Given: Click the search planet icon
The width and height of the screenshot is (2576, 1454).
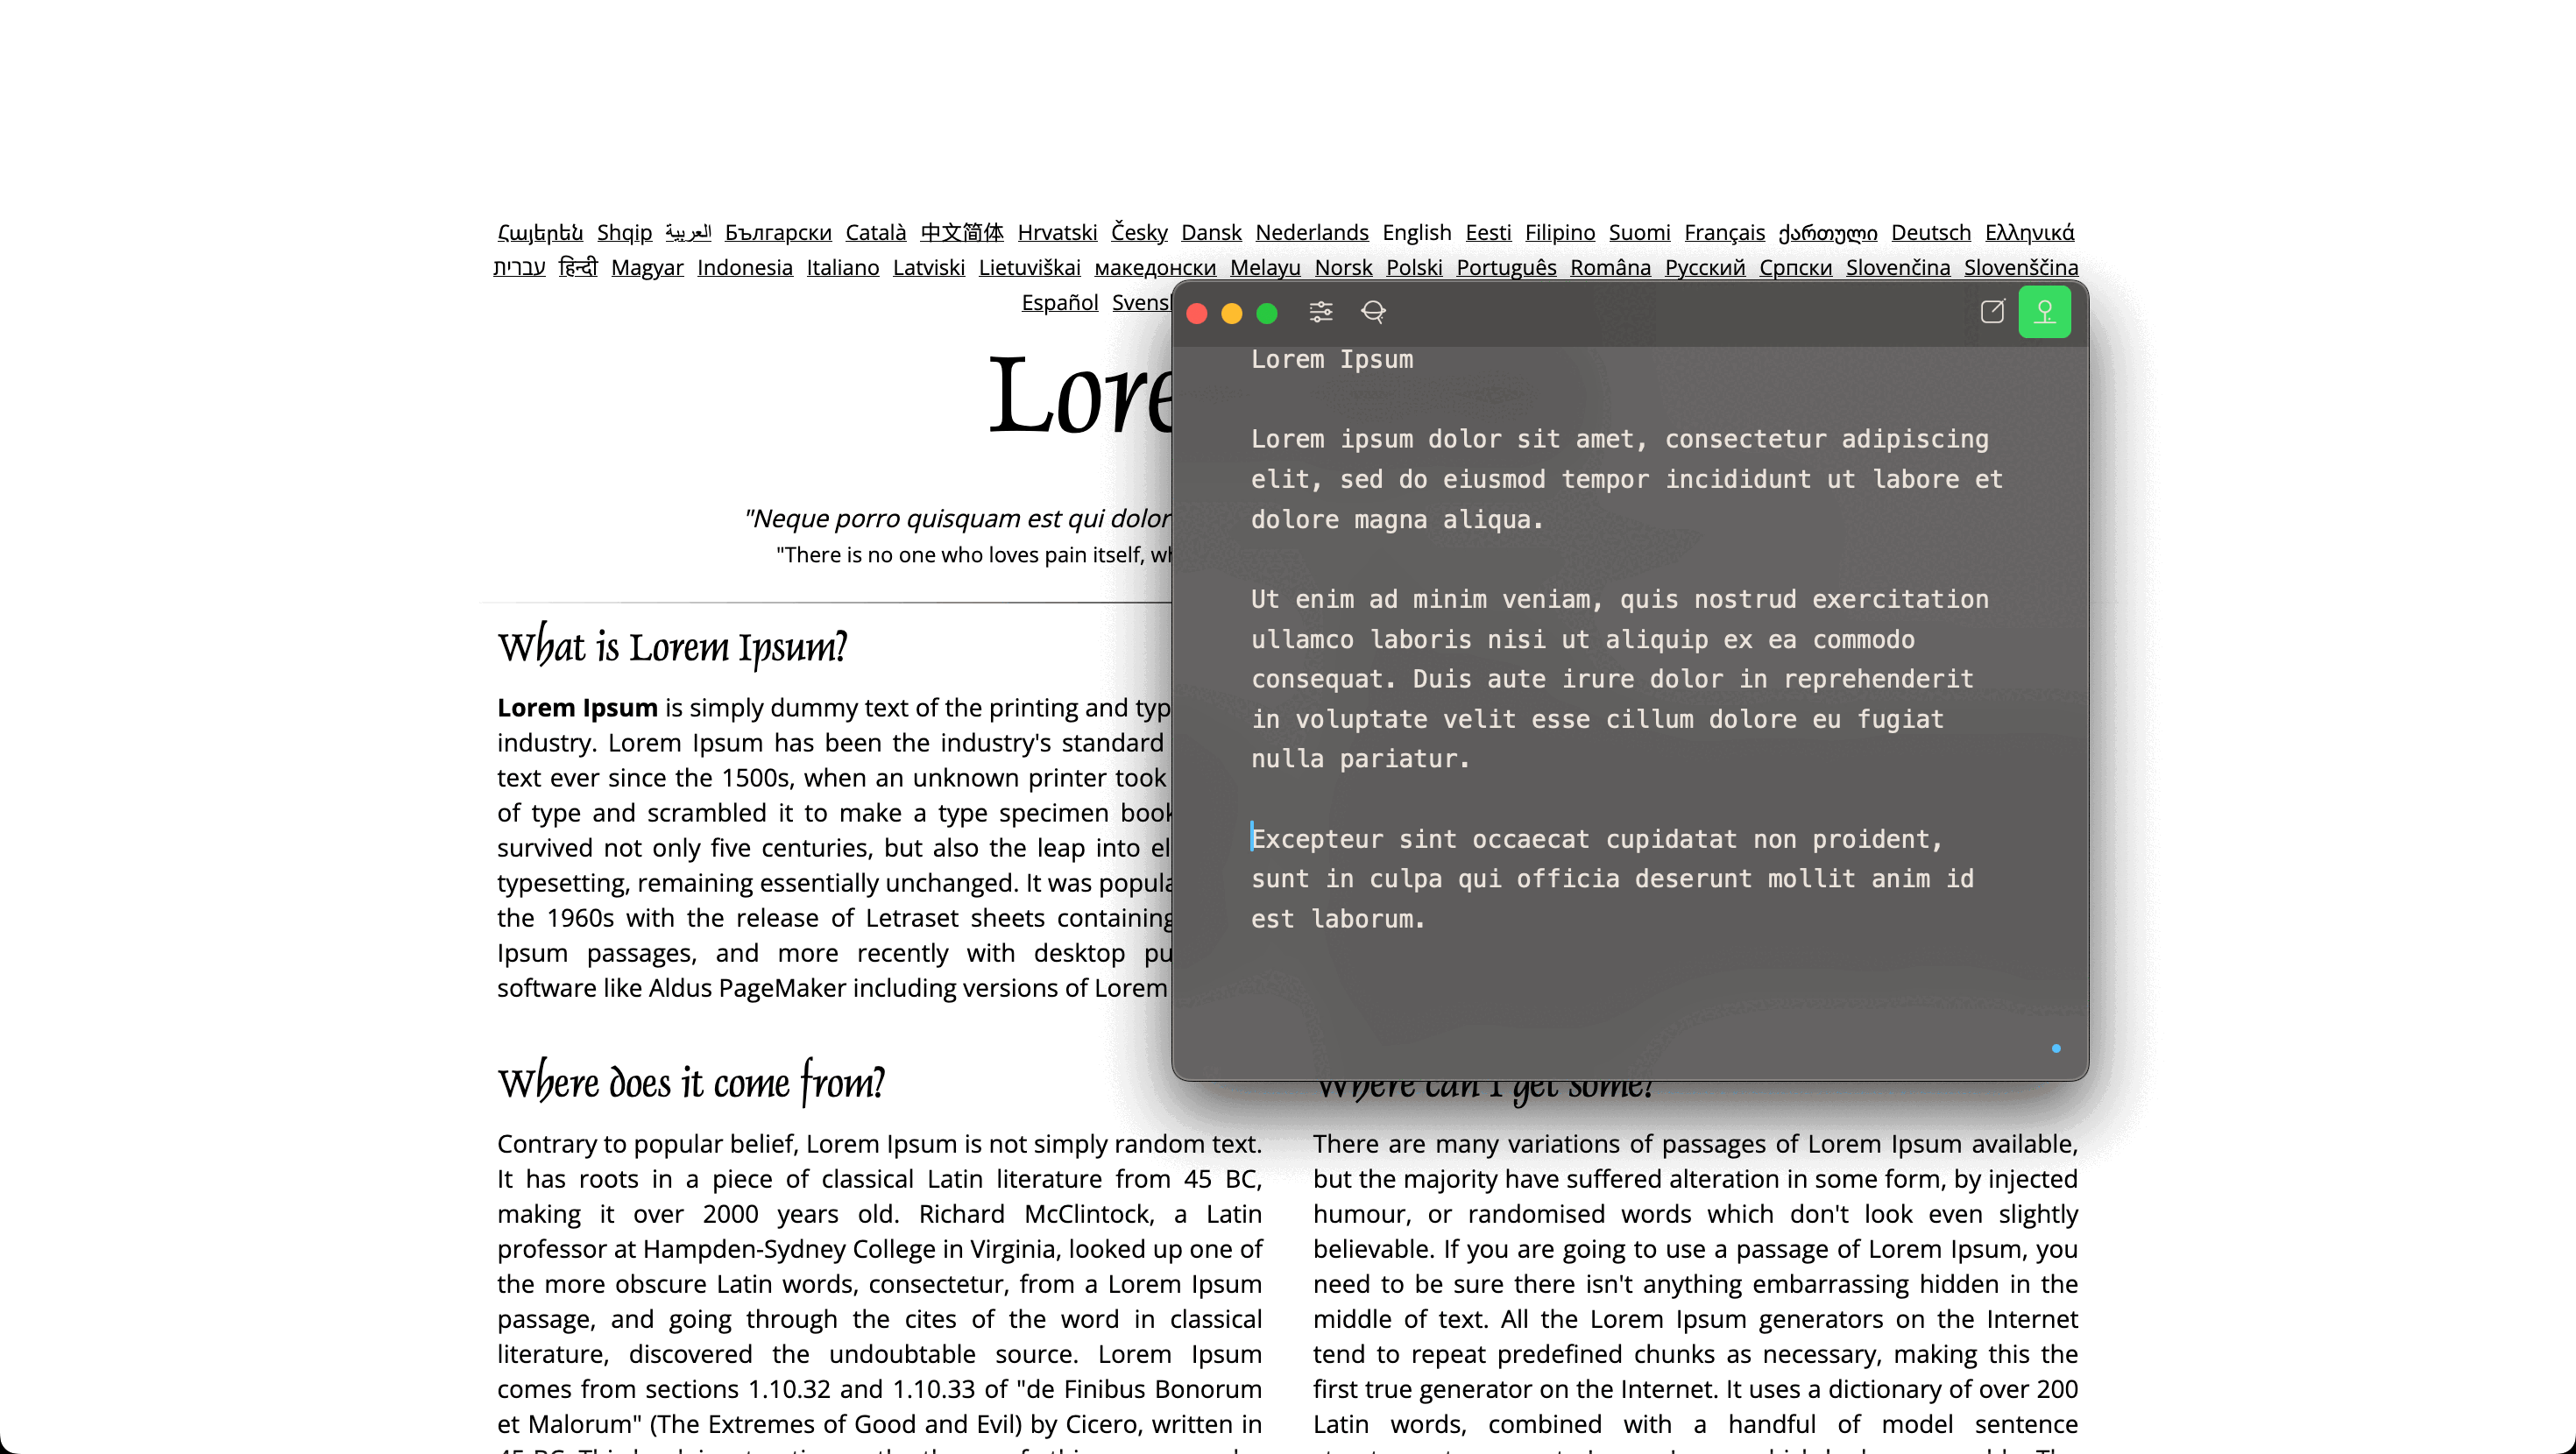Looking at the screenshot, I should pyautogui.click(x=1373, y=312).
